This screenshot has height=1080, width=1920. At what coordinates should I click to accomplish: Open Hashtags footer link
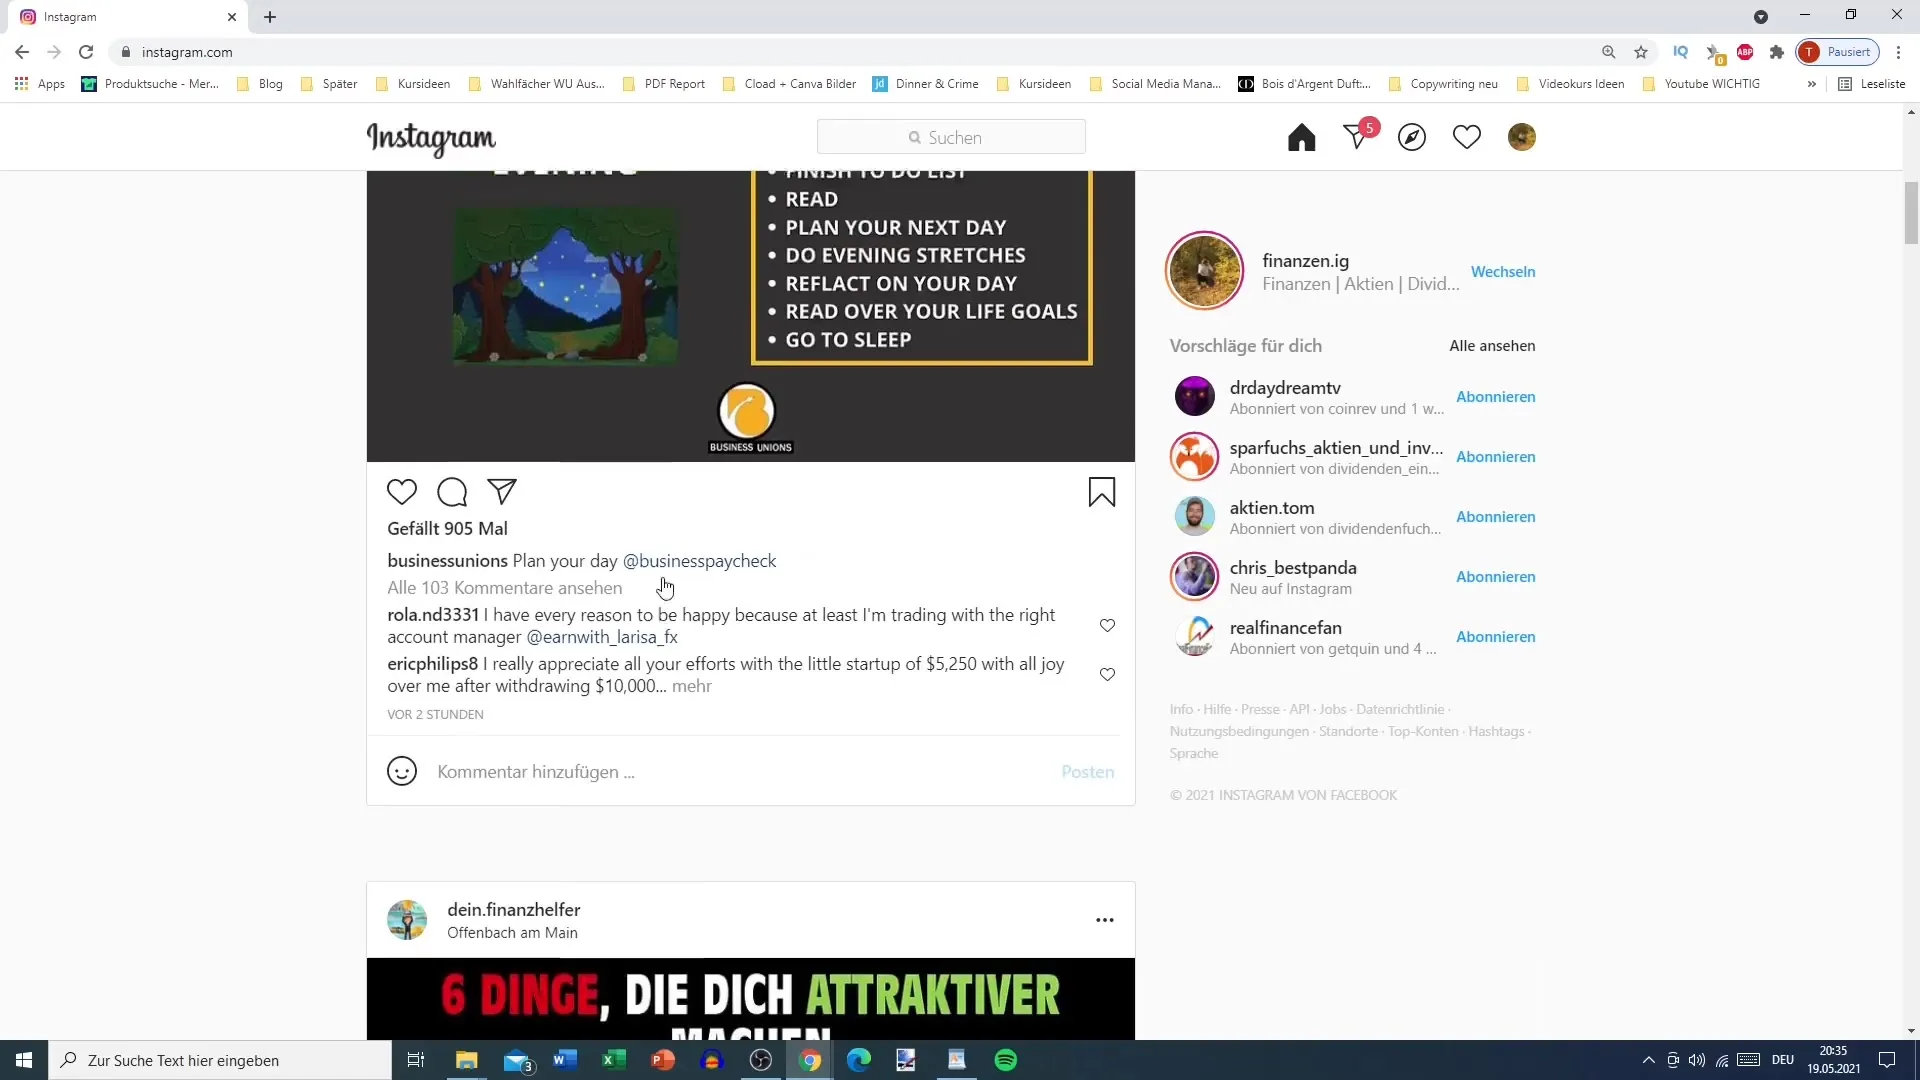click(x=1496, y=731)
